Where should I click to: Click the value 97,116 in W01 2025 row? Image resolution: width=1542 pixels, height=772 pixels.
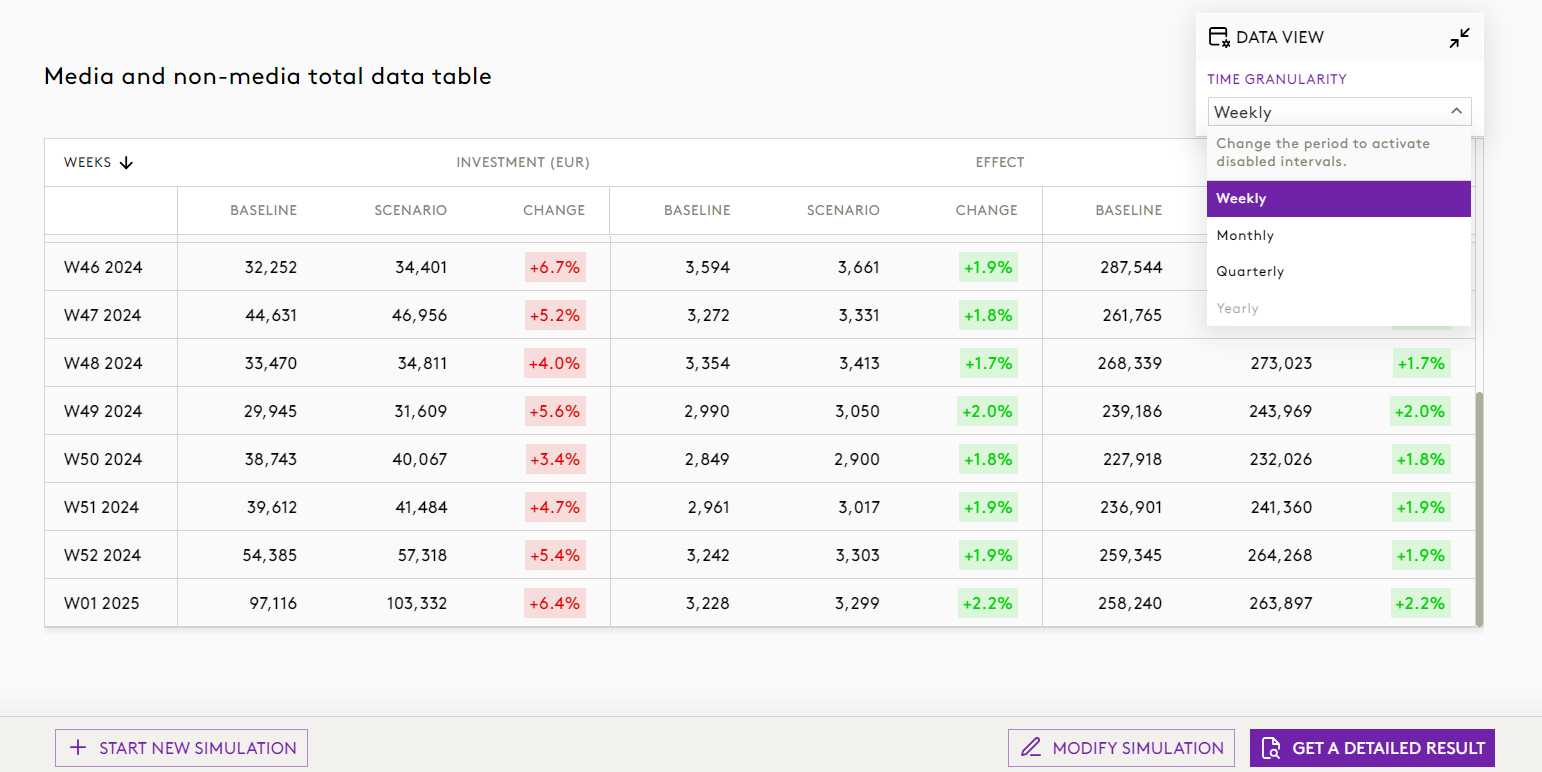pyautogui.click(x=273, y=604)
